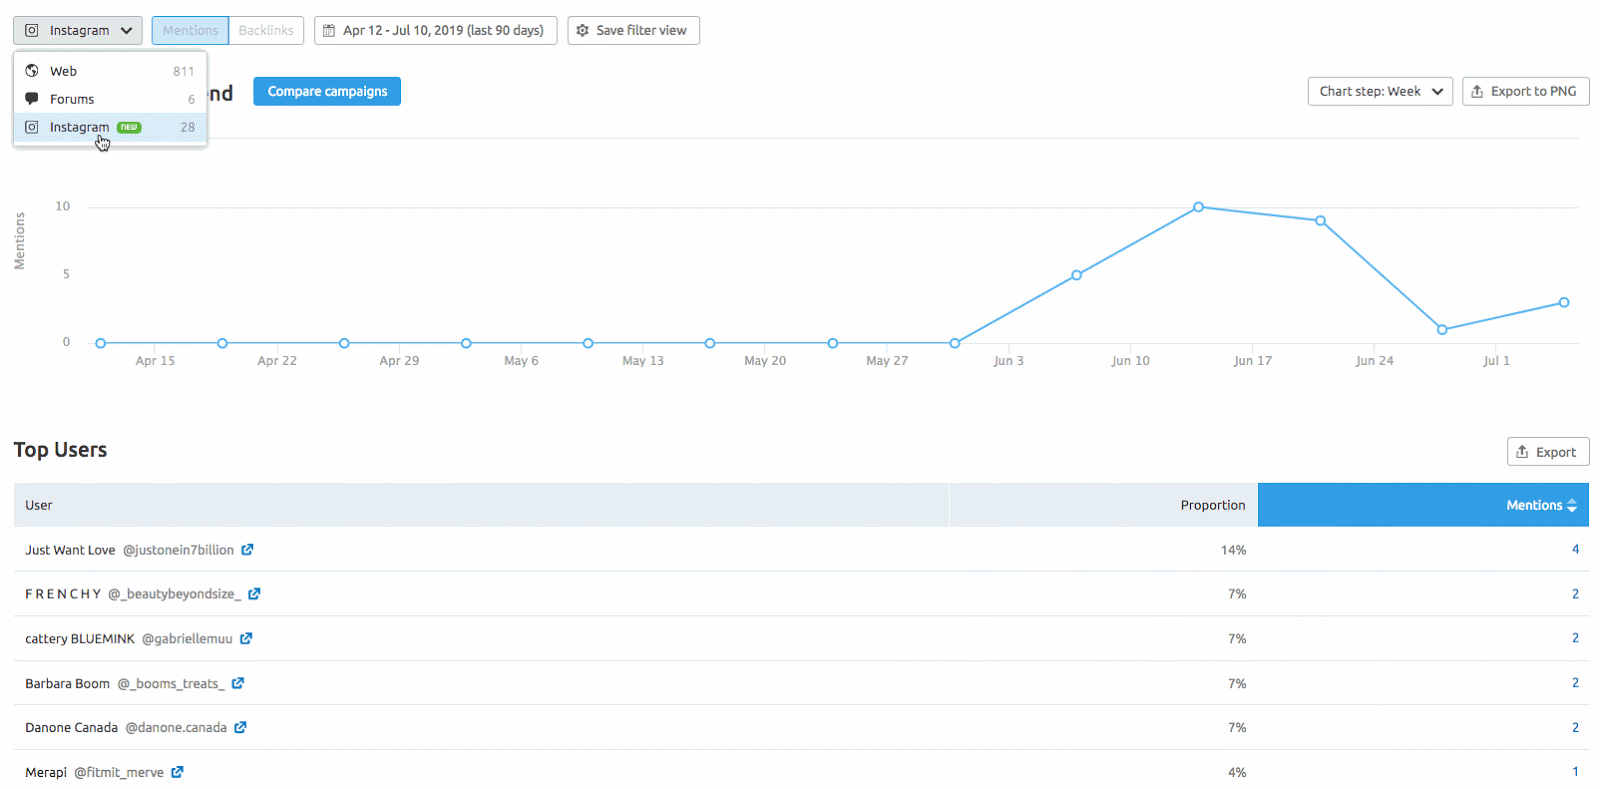
Task: Open external link for @_booms_treats_
Action: [x=238, y=683]
